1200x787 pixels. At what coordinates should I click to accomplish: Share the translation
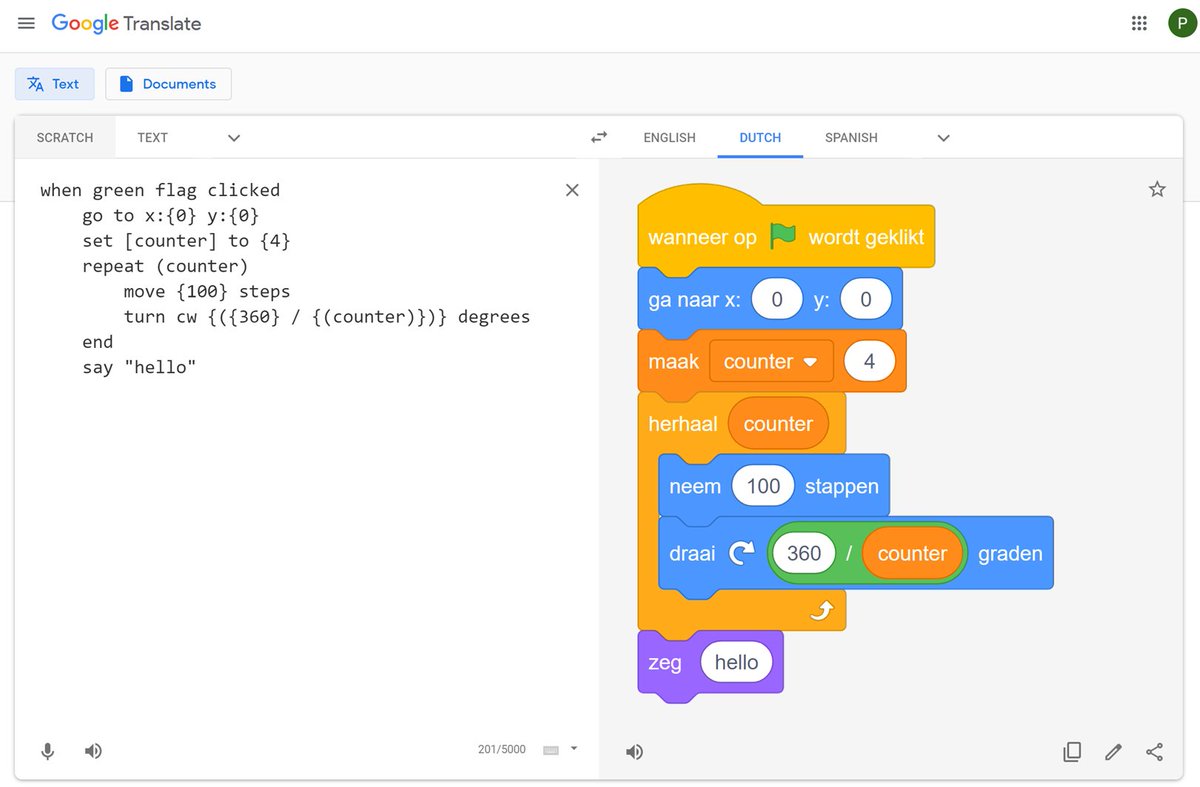1154,752
